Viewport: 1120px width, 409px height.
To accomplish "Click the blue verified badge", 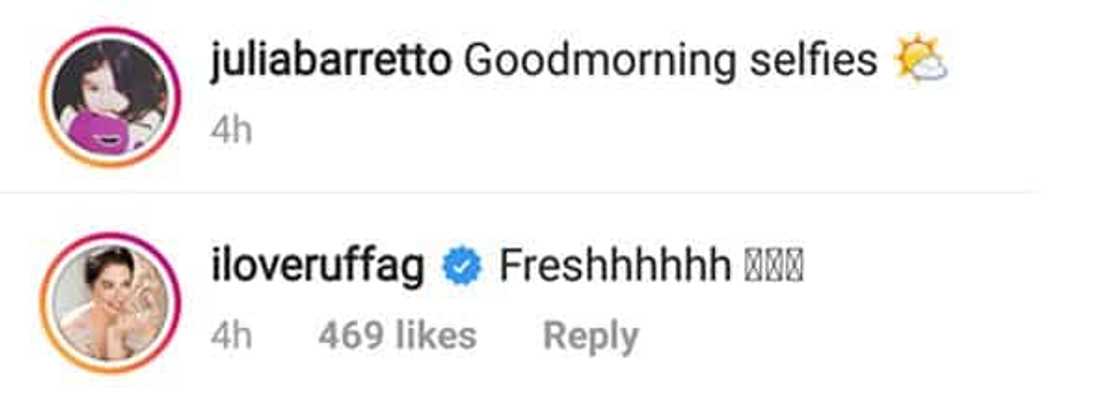I will click(461, 267).
